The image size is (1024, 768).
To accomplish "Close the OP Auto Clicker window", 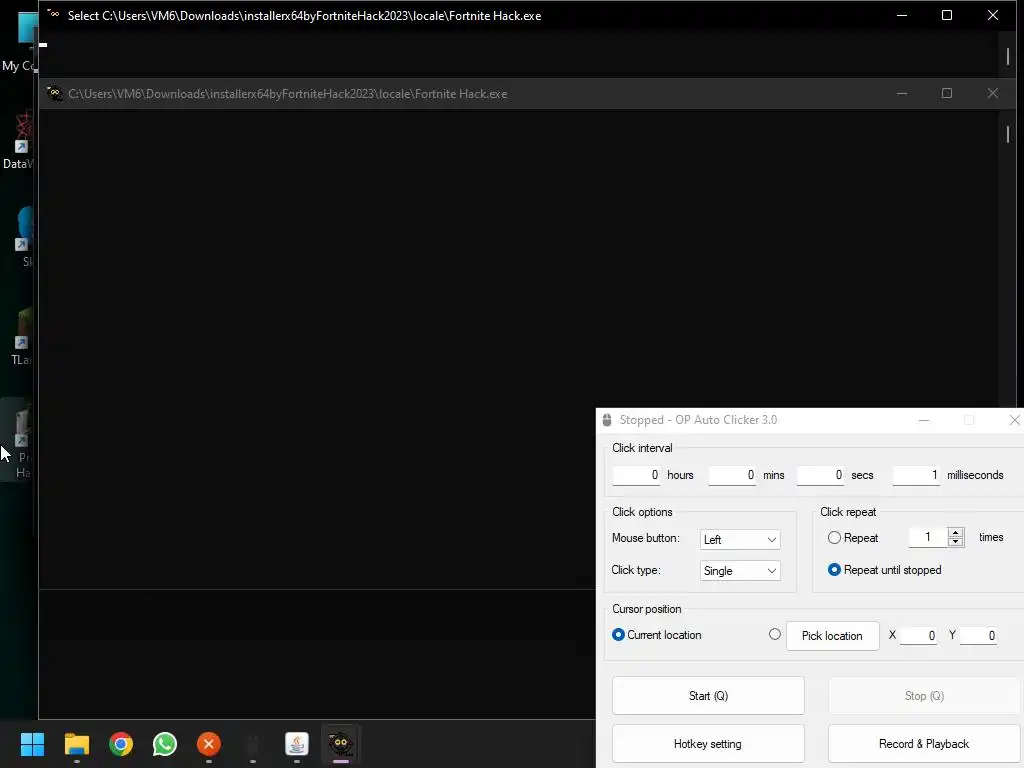I will coord(1014,420).
